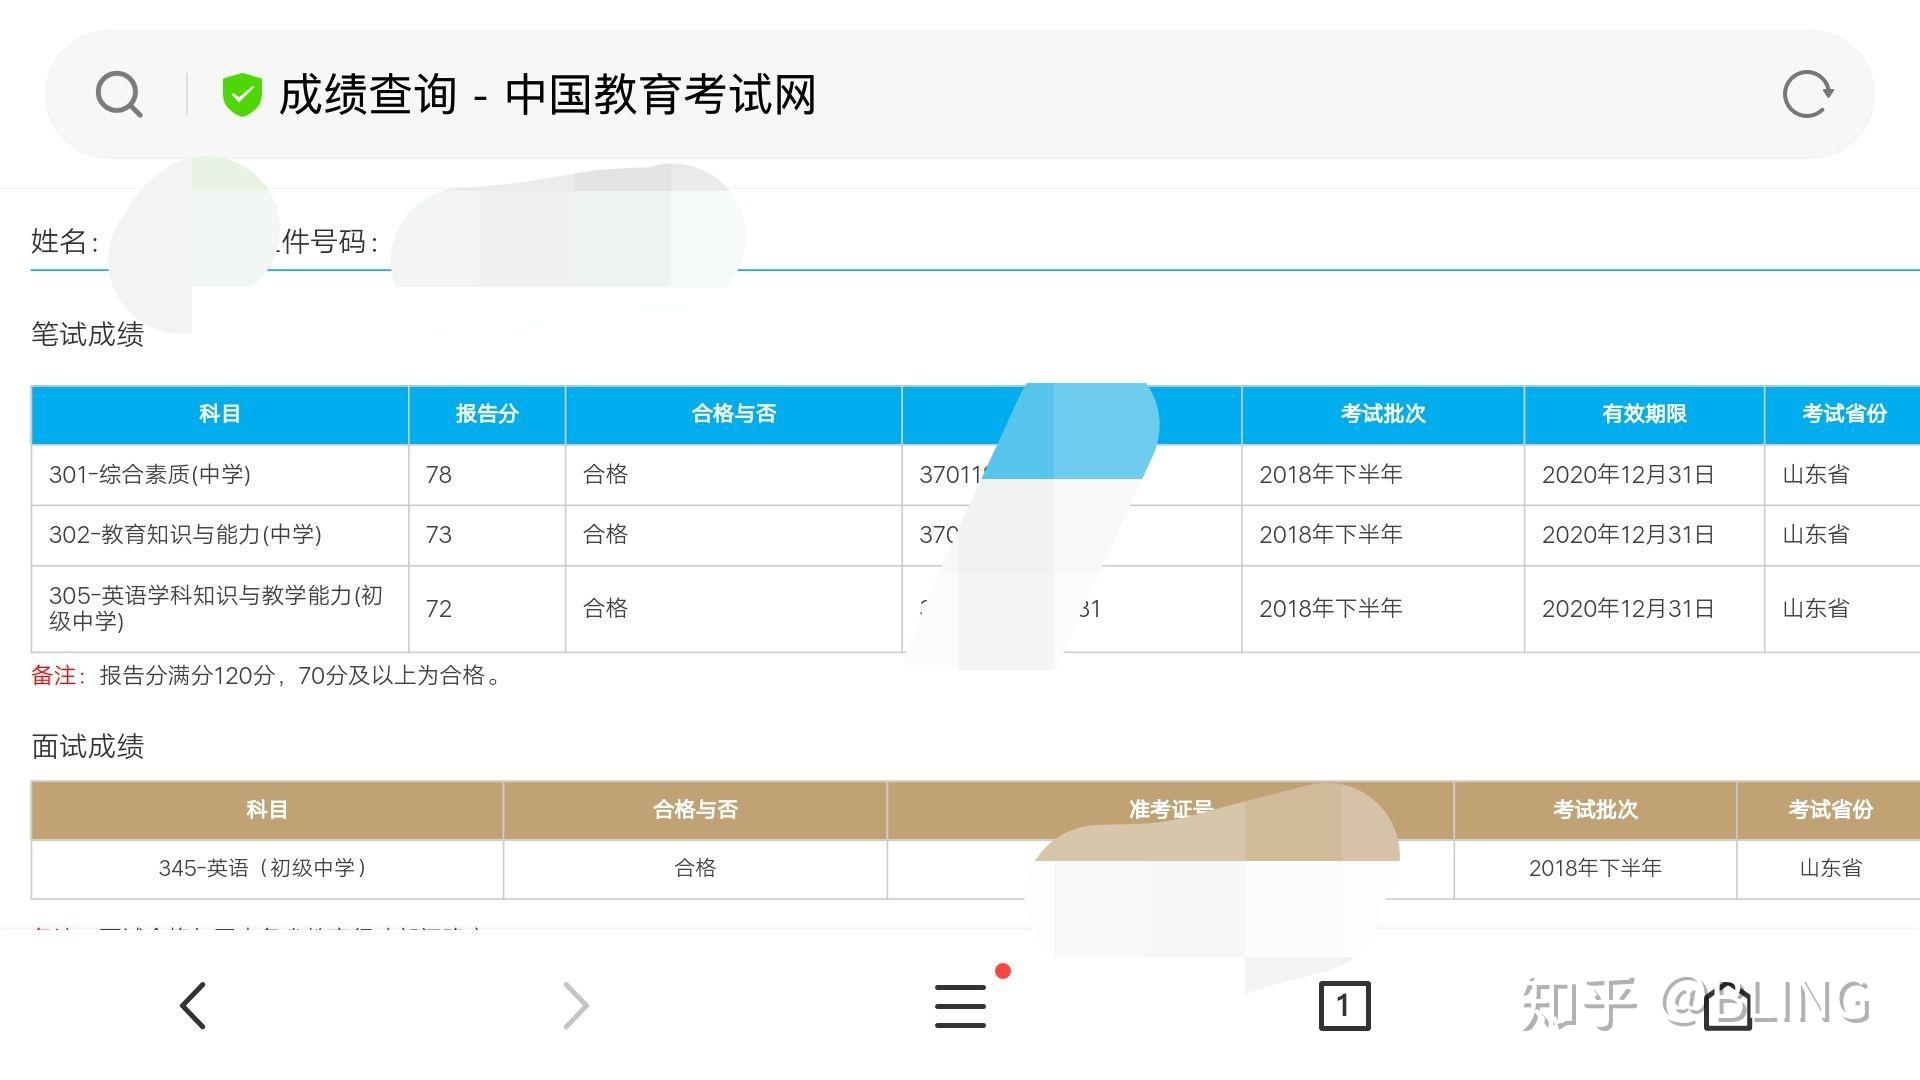Screen dimensions: 1920x1080
Task: Select the 考试批次 header in written scores table
Action: coord(1383,414)
